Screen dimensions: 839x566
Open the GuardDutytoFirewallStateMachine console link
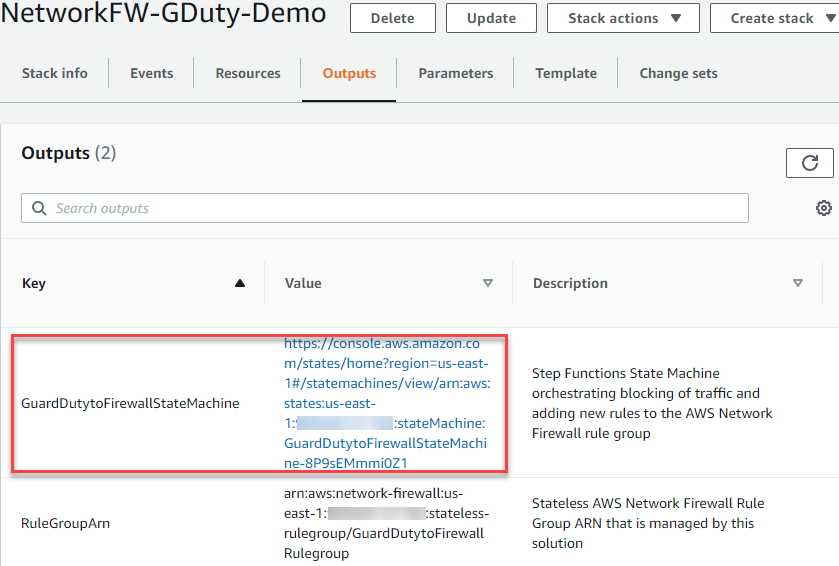[387, 403]
